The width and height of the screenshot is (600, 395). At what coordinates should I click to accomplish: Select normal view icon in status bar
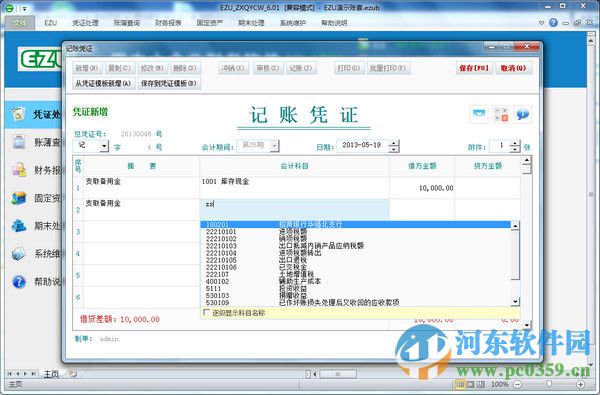pyautogui.click(x=460, y=384)
